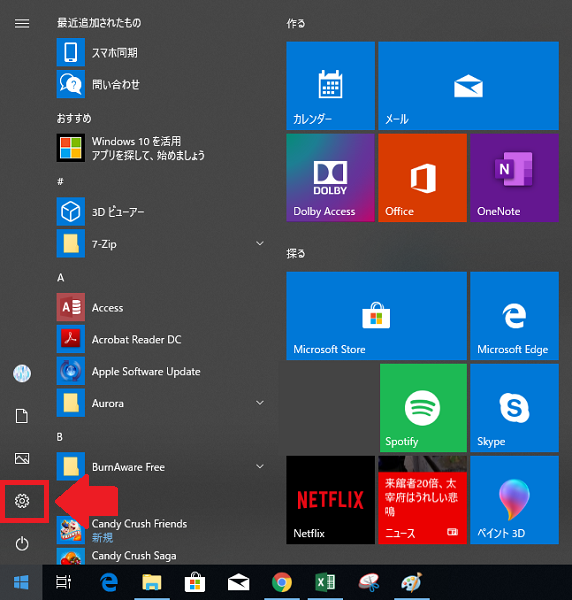Open Task View on the taskbar
Screen dimensions: 572x600
point(64,582)
